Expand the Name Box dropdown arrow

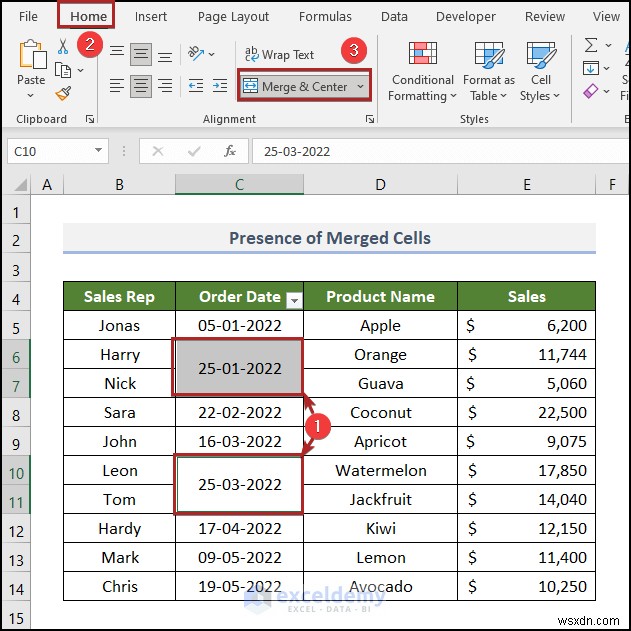98,151
